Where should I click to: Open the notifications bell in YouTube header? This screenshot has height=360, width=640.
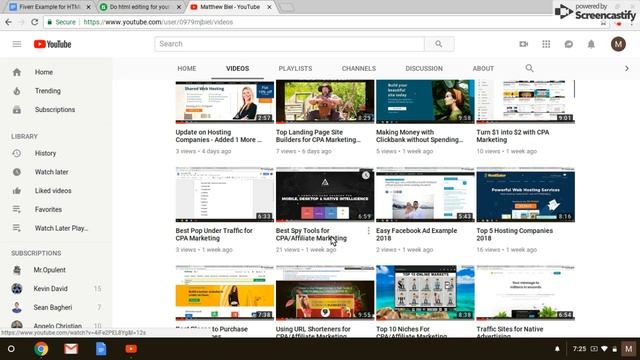pyautogui.click(x=591, y=44)
